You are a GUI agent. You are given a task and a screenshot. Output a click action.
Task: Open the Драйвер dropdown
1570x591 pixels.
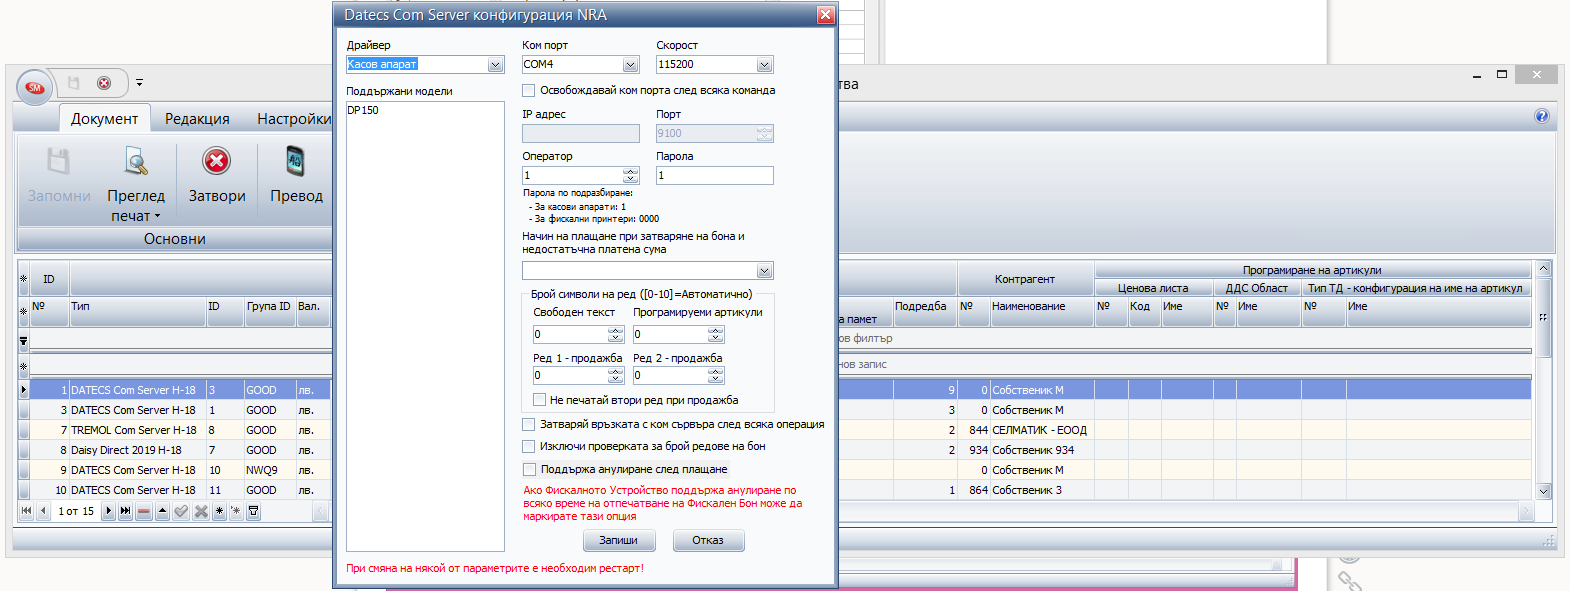pyautogui.click(x=495, y=65)
